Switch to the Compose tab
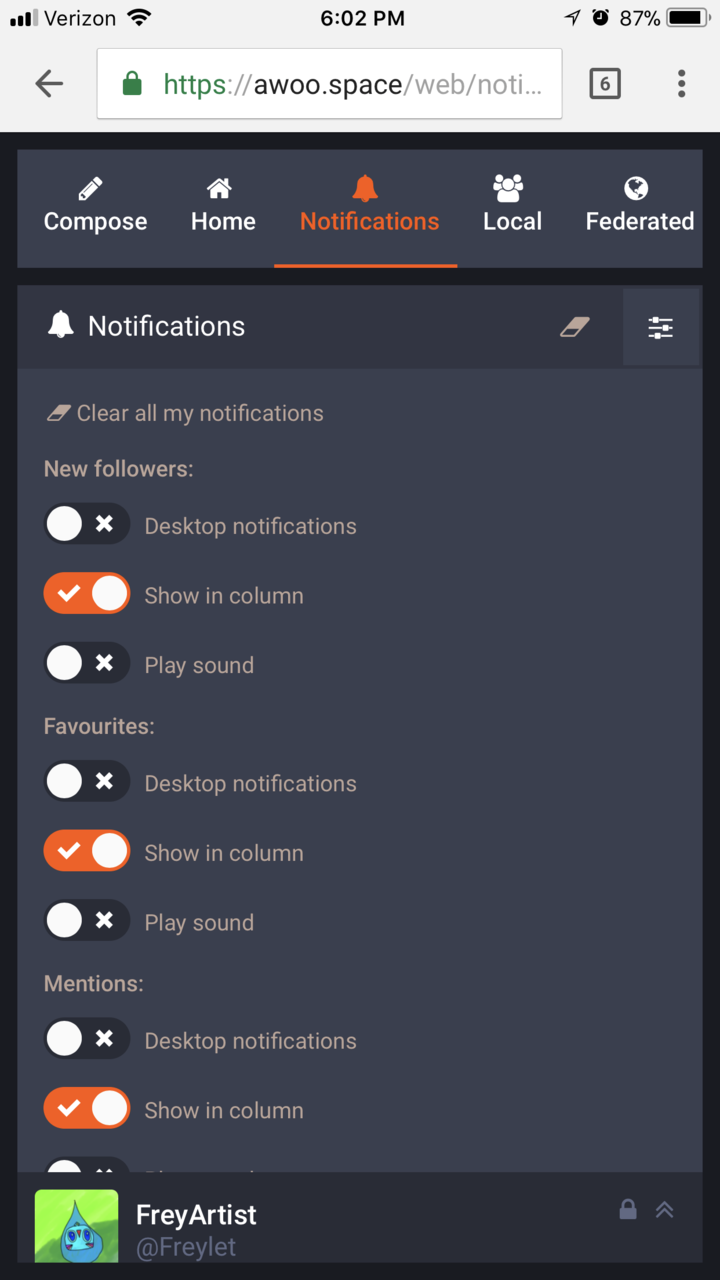Viewport: 720px width, 1280px height. 95,207
